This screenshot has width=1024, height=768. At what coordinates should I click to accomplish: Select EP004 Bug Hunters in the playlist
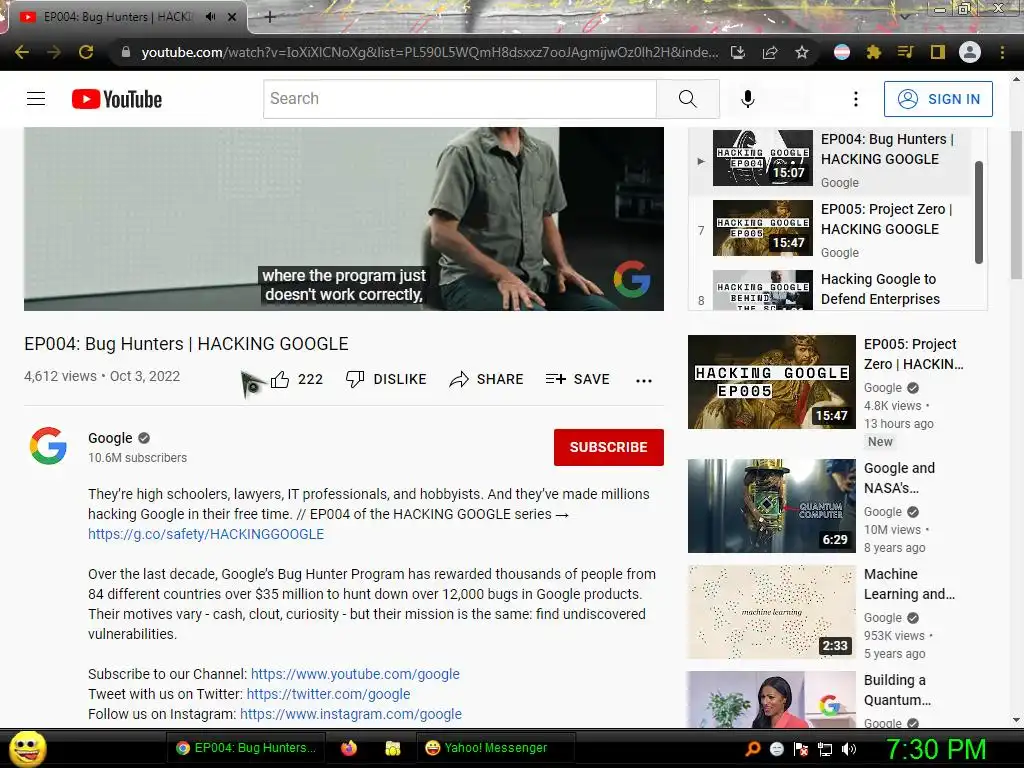[x=829, y=160]
